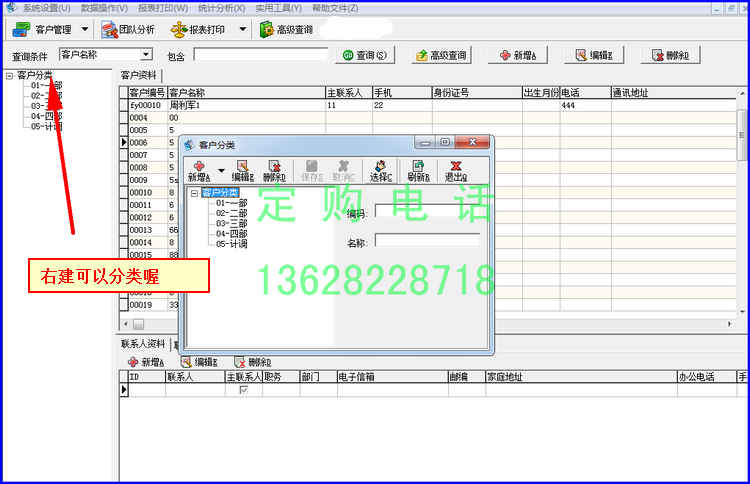This screenshot has height=484, width=750.
Task: Collapse 客户分类 root in the dialog tree
Action: pos(194,193)
